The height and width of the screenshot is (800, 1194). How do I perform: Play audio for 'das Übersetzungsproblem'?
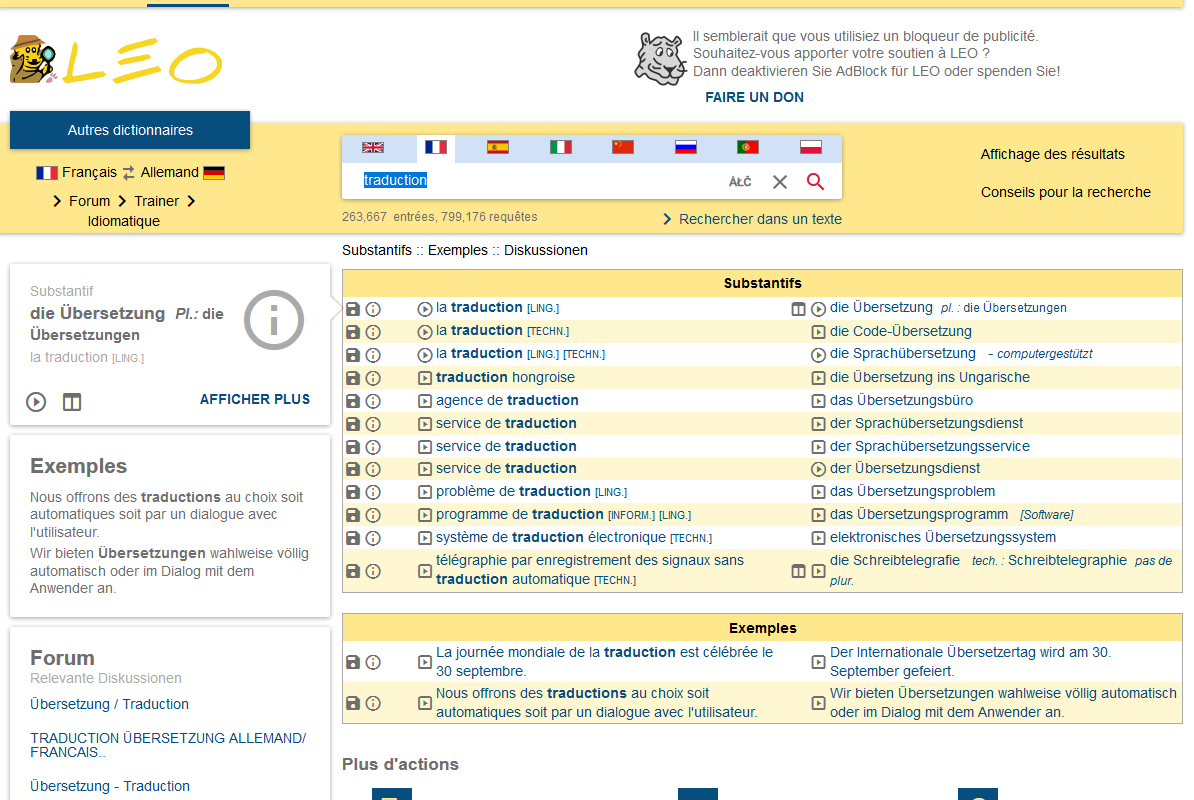(x=819, y=492)
